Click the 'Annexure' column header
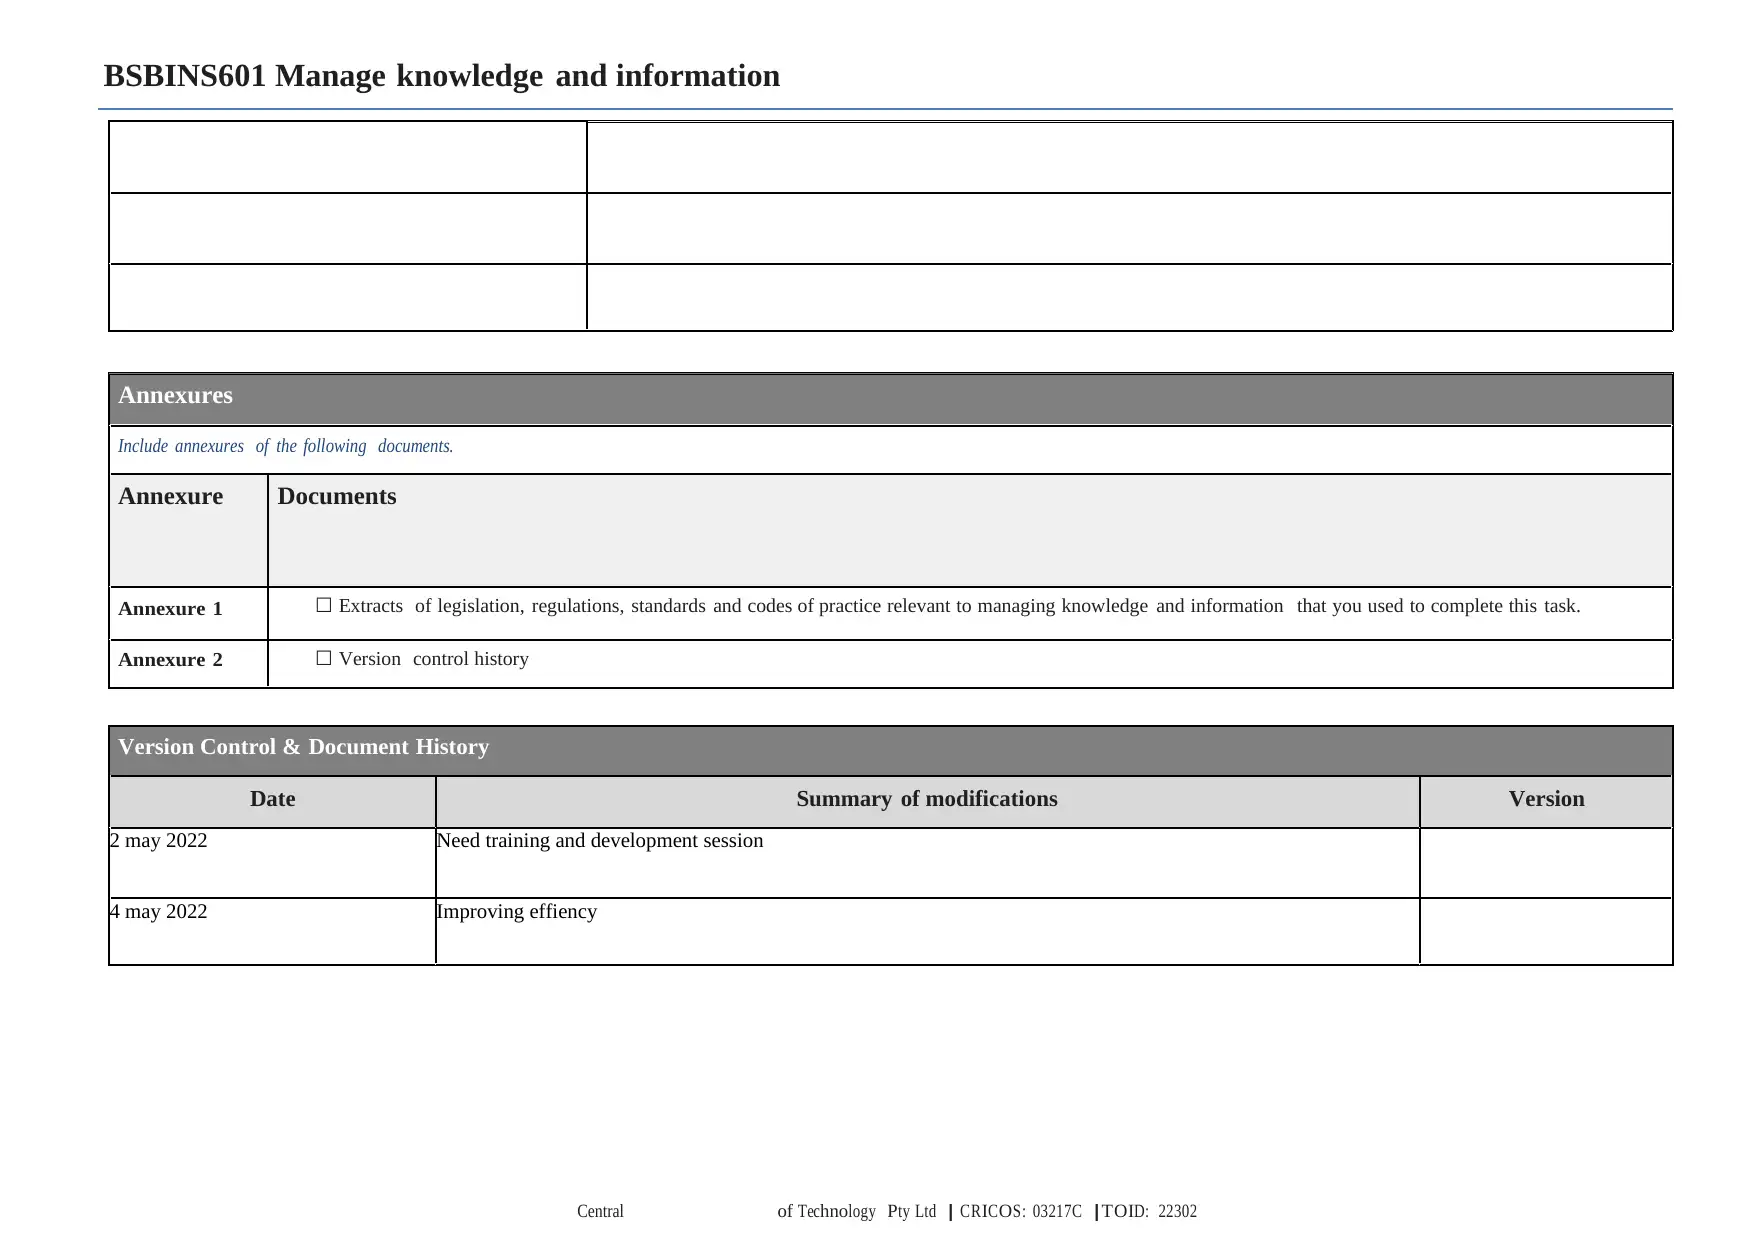This screenshot has width=1756, height=1241. click(x=189, y=530)
